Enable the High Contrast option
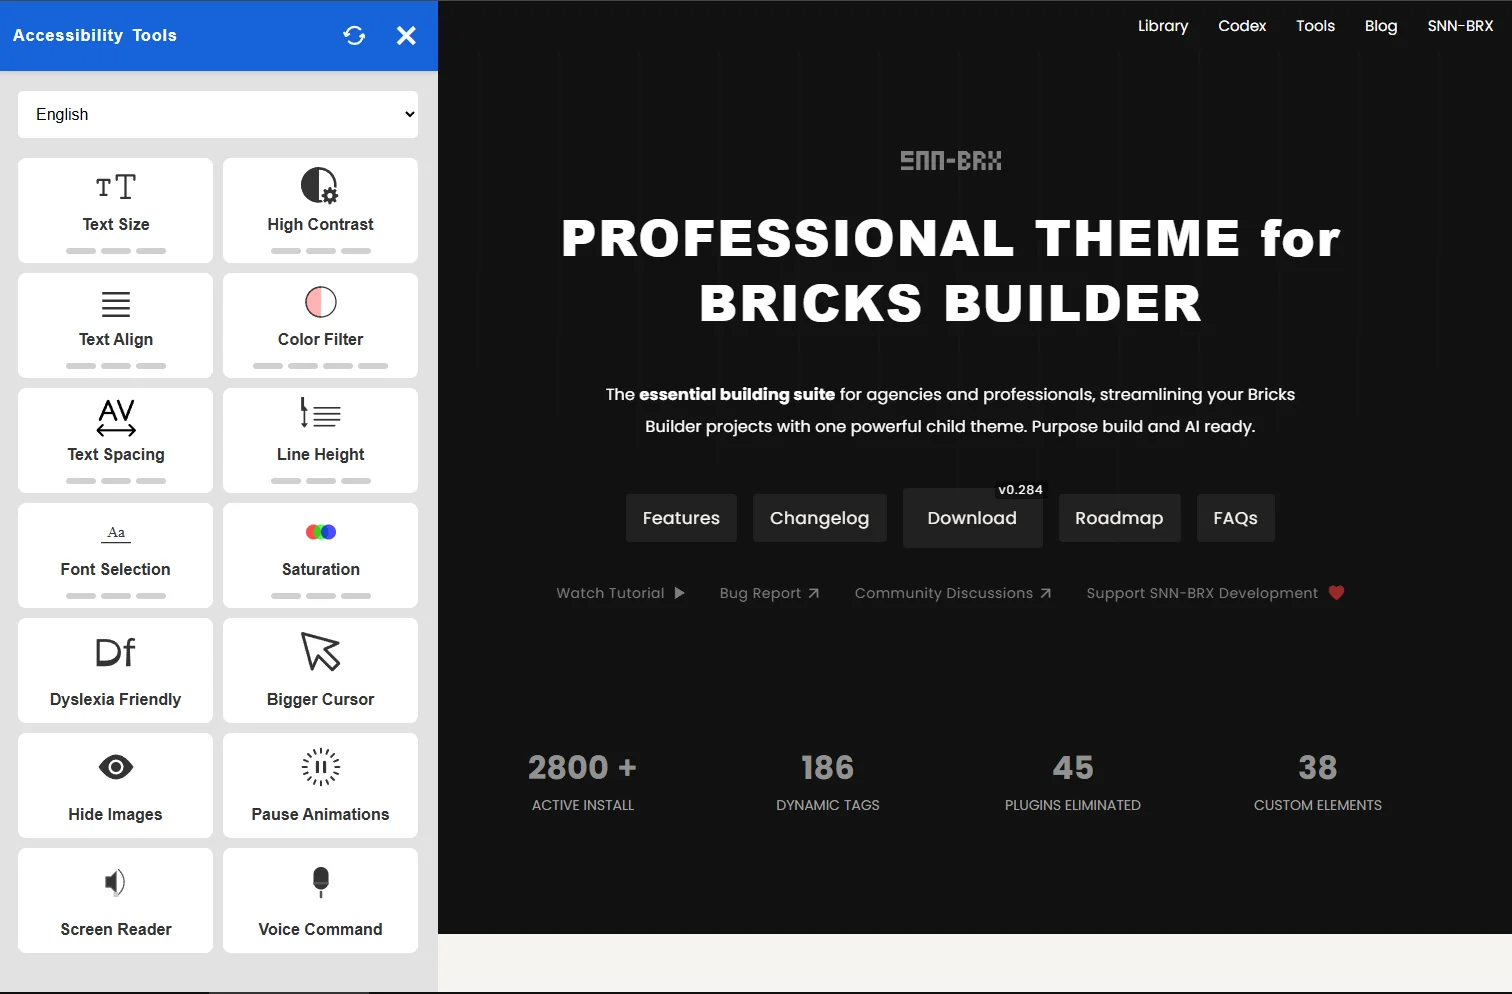 tap(320, 210)
